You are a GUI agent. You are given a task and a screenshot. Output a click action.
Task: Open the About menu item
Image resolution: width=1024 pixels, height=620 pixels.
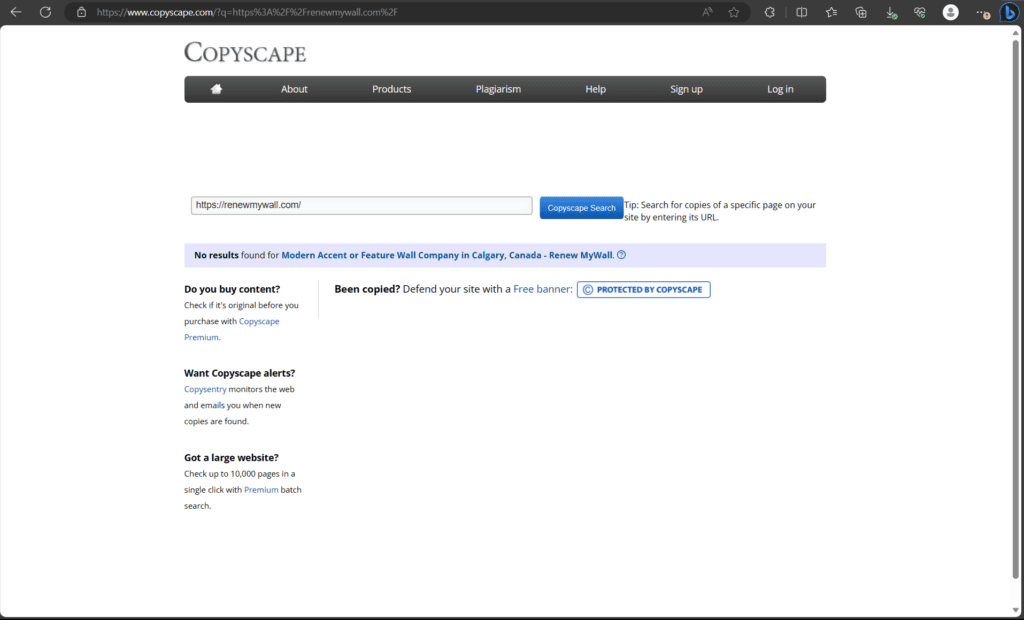[x=294, y=89]
